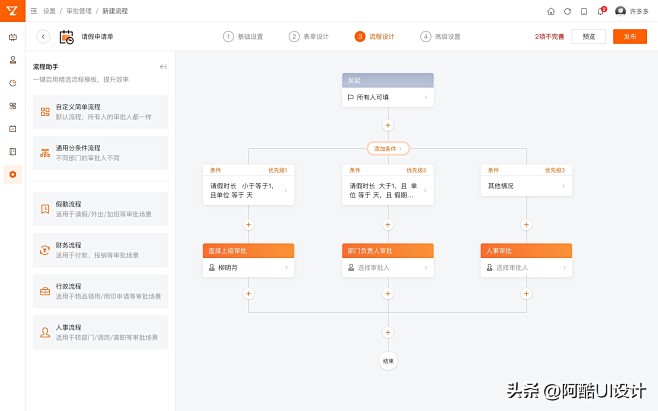Image resolution: width=658 pixels, height=411 pixels.
Task: Select step 3 流程设计
Action: click(374, 37)
